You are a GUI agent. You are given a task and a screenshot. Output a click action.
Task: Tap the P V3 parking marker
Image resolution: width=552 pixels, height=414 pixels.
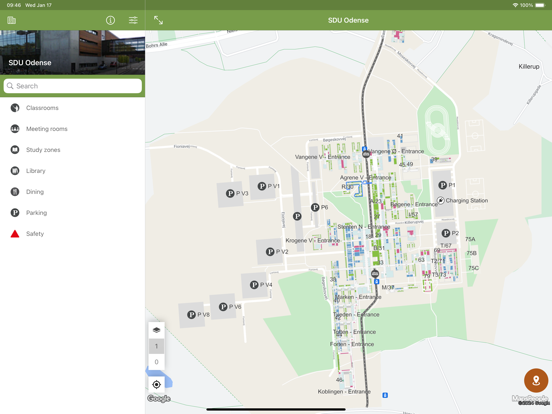tap(230, 193)
